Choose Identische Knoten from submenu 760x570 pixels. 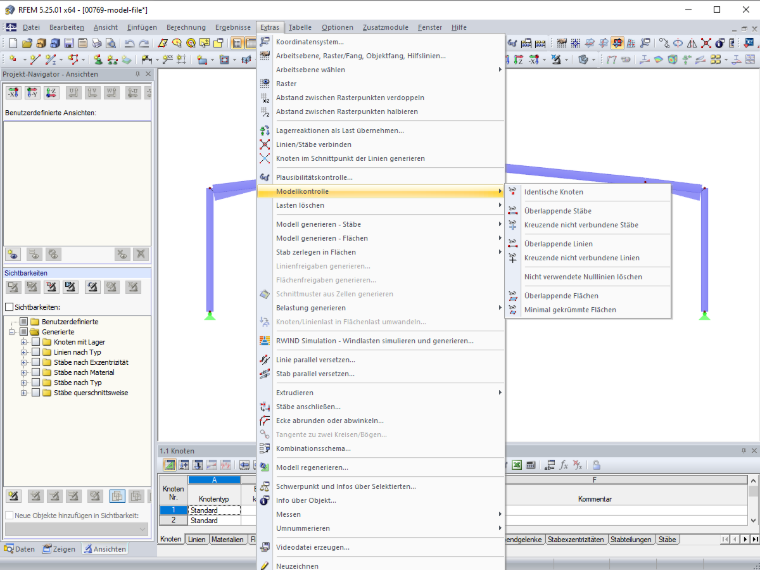point(588,192)
